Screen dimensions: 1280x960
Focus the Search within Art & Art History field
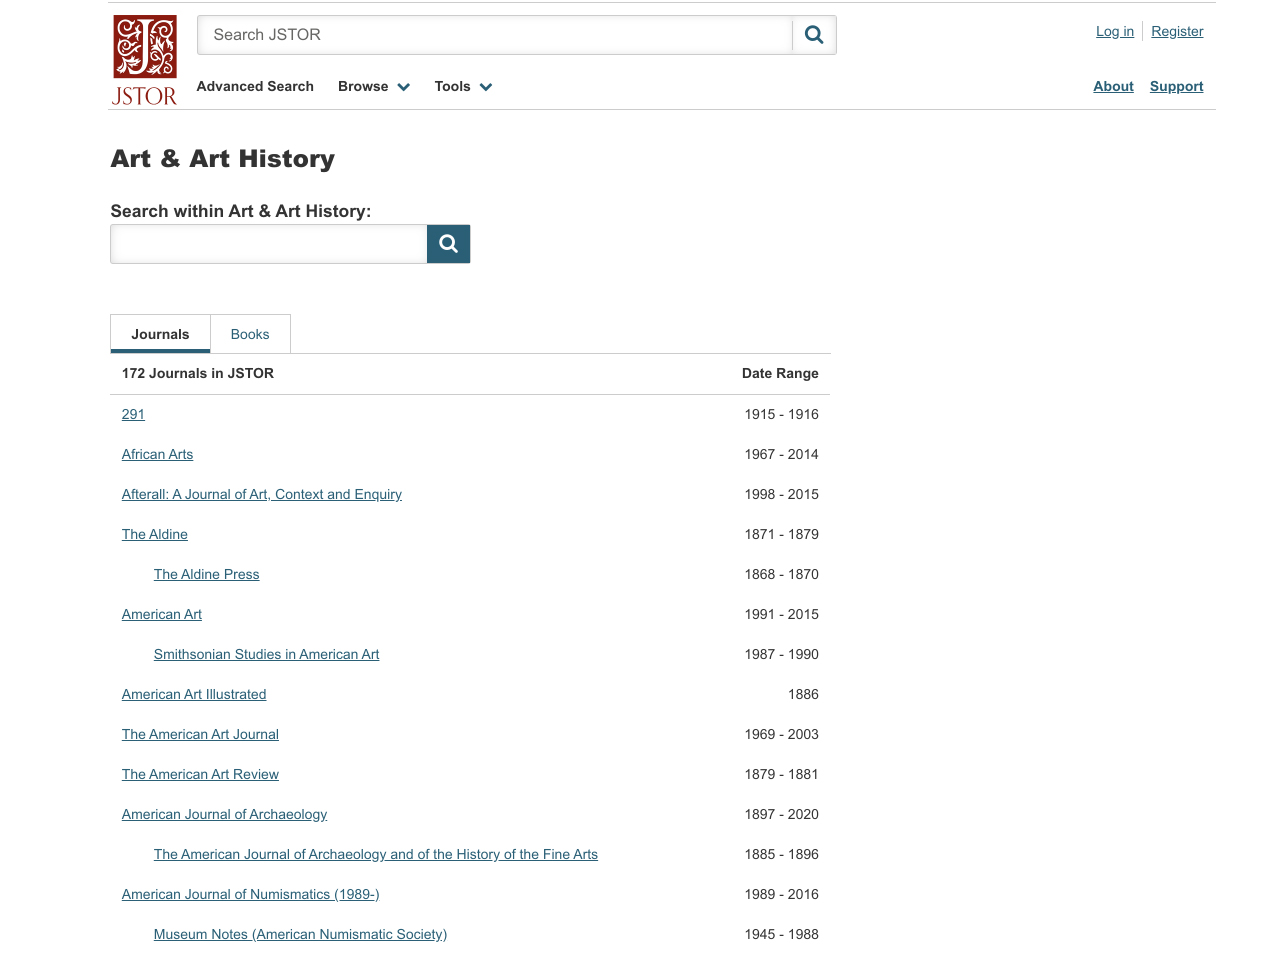click(269, 244)
